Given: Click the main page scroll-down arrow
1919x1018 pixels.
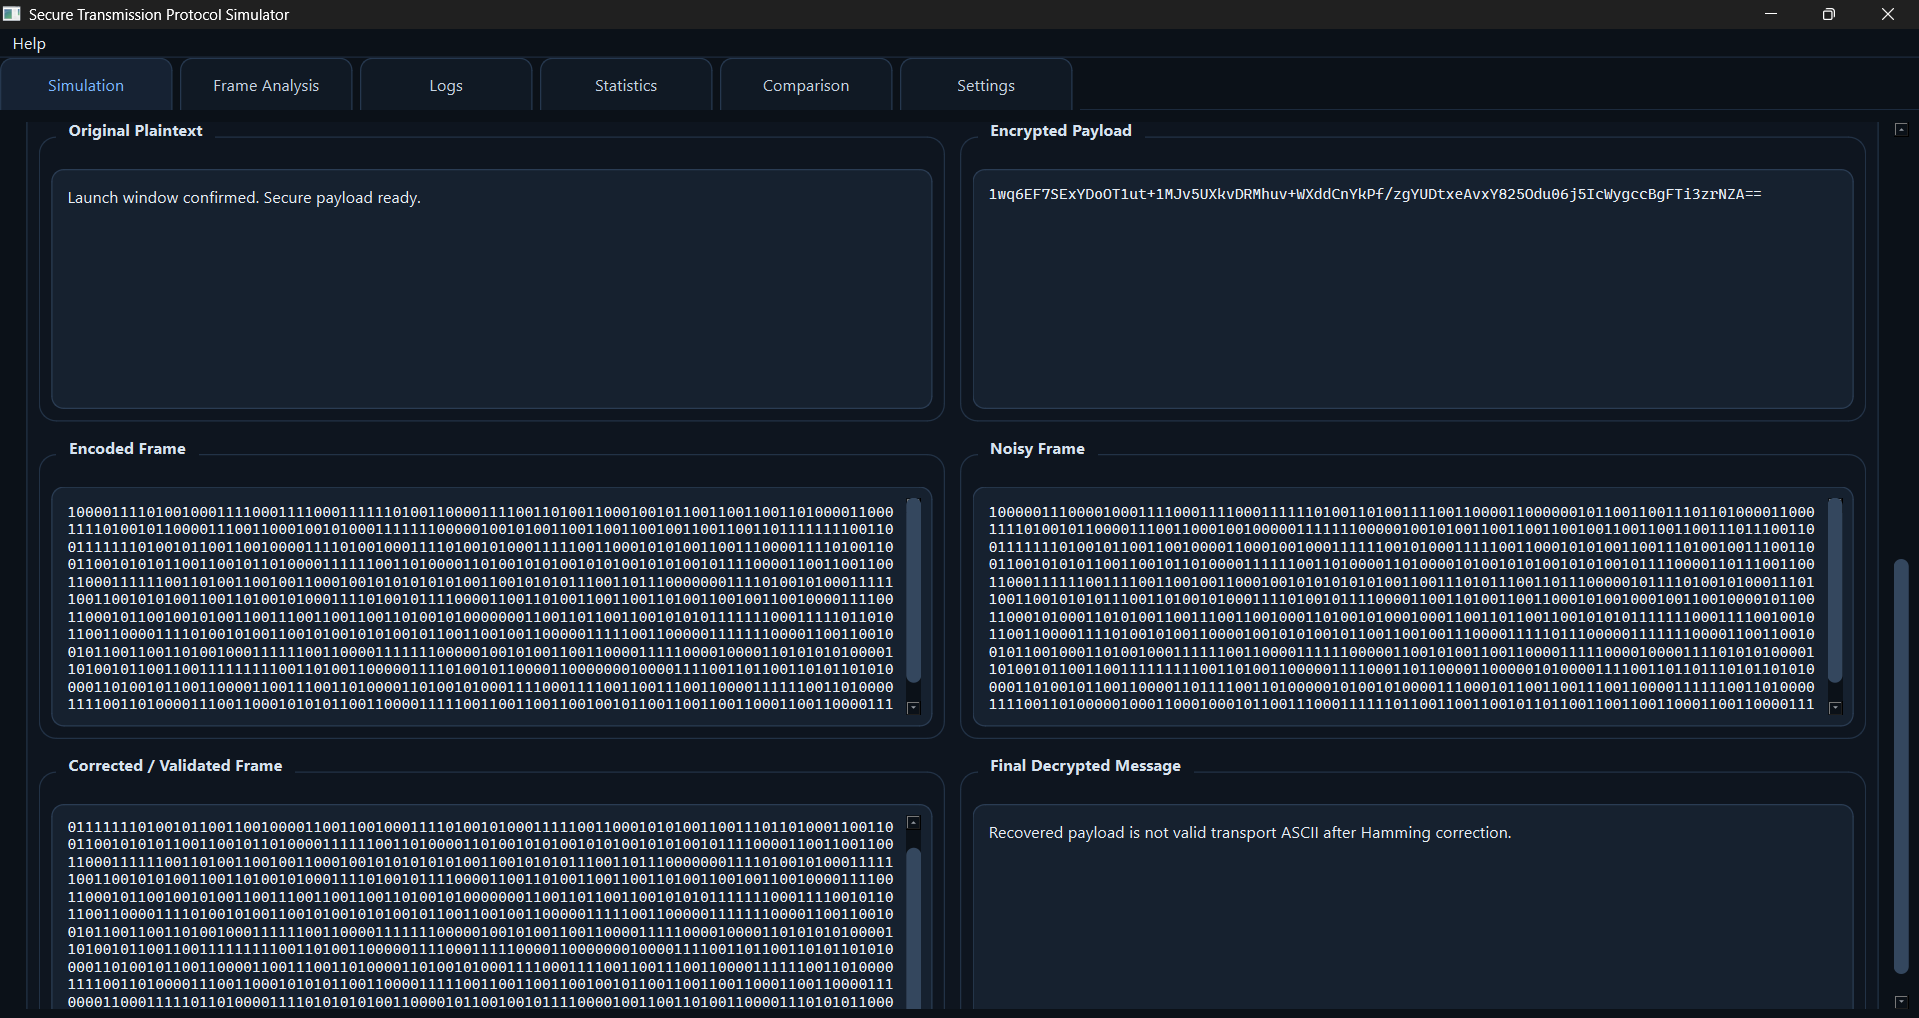Looking at the screenshot, I should (x=1901, y=1001).
